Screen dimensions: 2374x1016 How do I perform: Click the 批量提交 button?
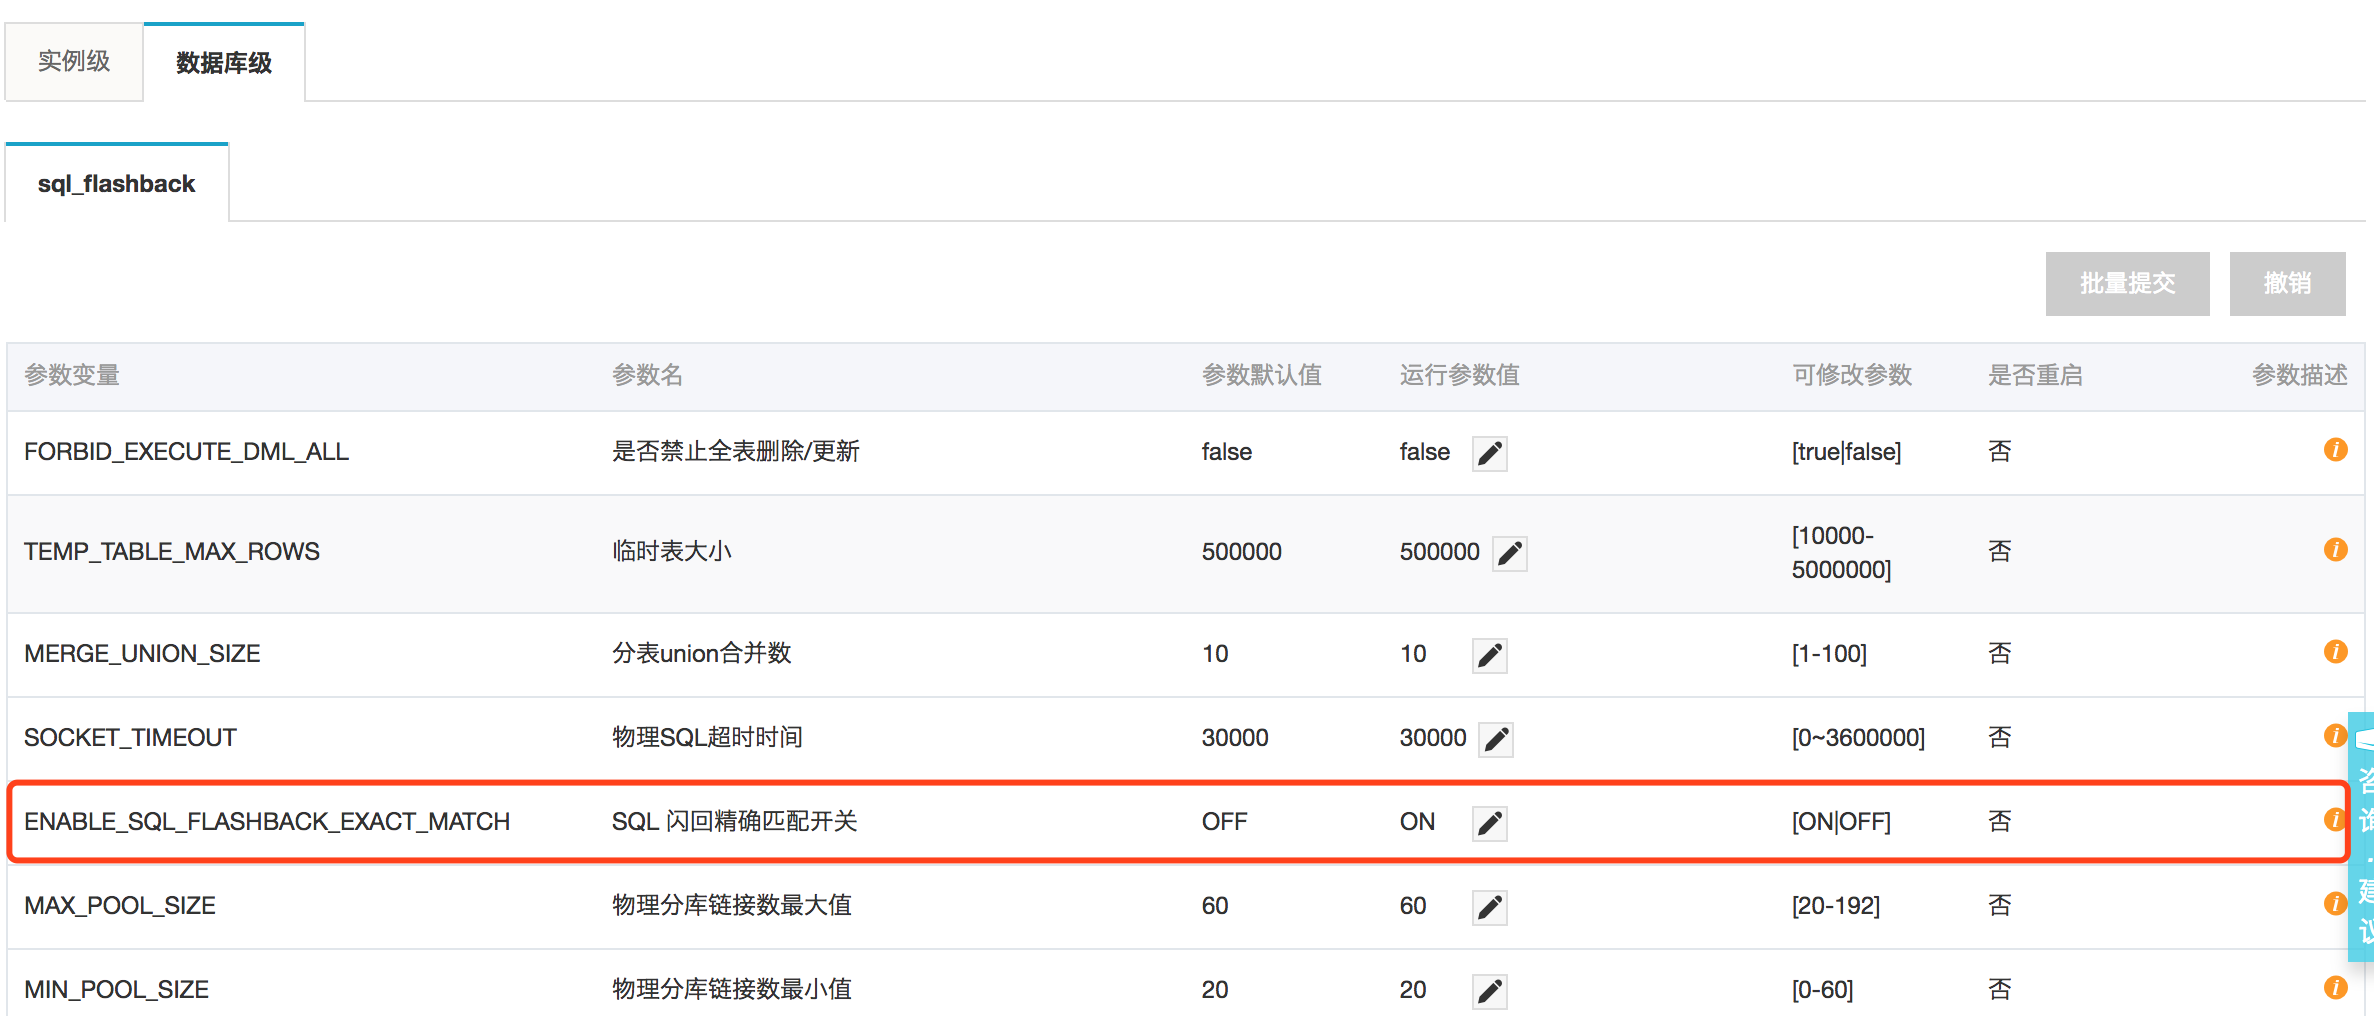pos(2127,284)
